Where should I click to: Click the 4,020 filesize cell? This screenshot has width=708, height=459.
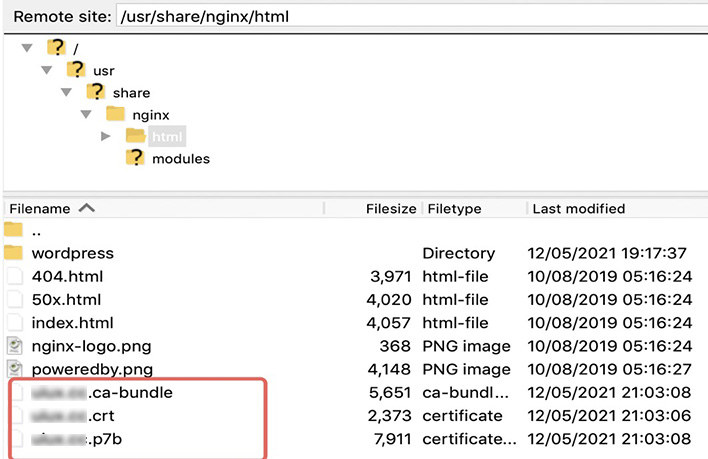pyautogui.click(x=389, y=300)
